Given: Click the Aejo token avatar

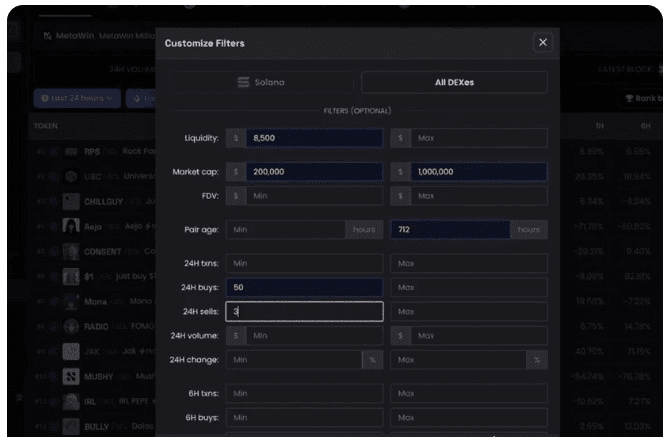Looking at the screenshot, I should [71, 226].
